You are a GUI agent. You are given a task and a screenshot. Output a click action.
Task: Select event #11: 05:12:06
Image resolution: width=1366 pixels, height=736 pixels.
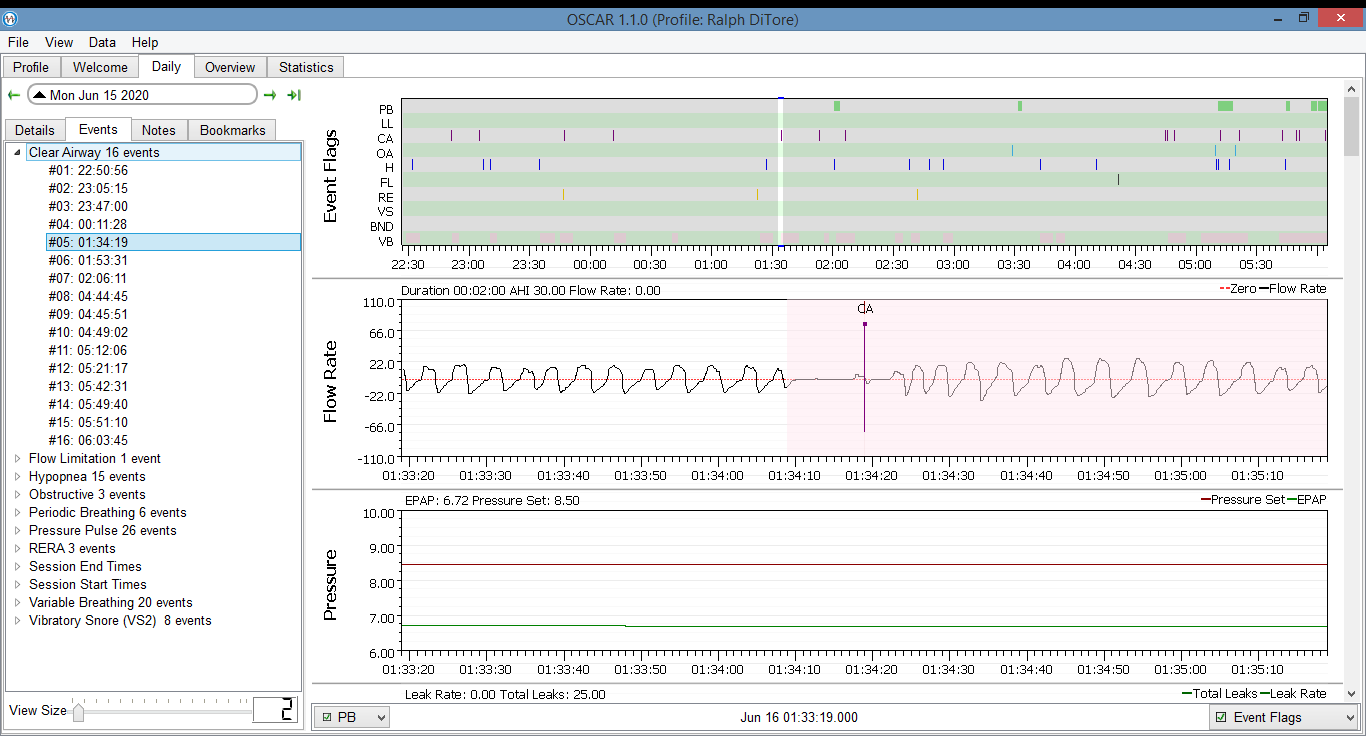[88, 351]
